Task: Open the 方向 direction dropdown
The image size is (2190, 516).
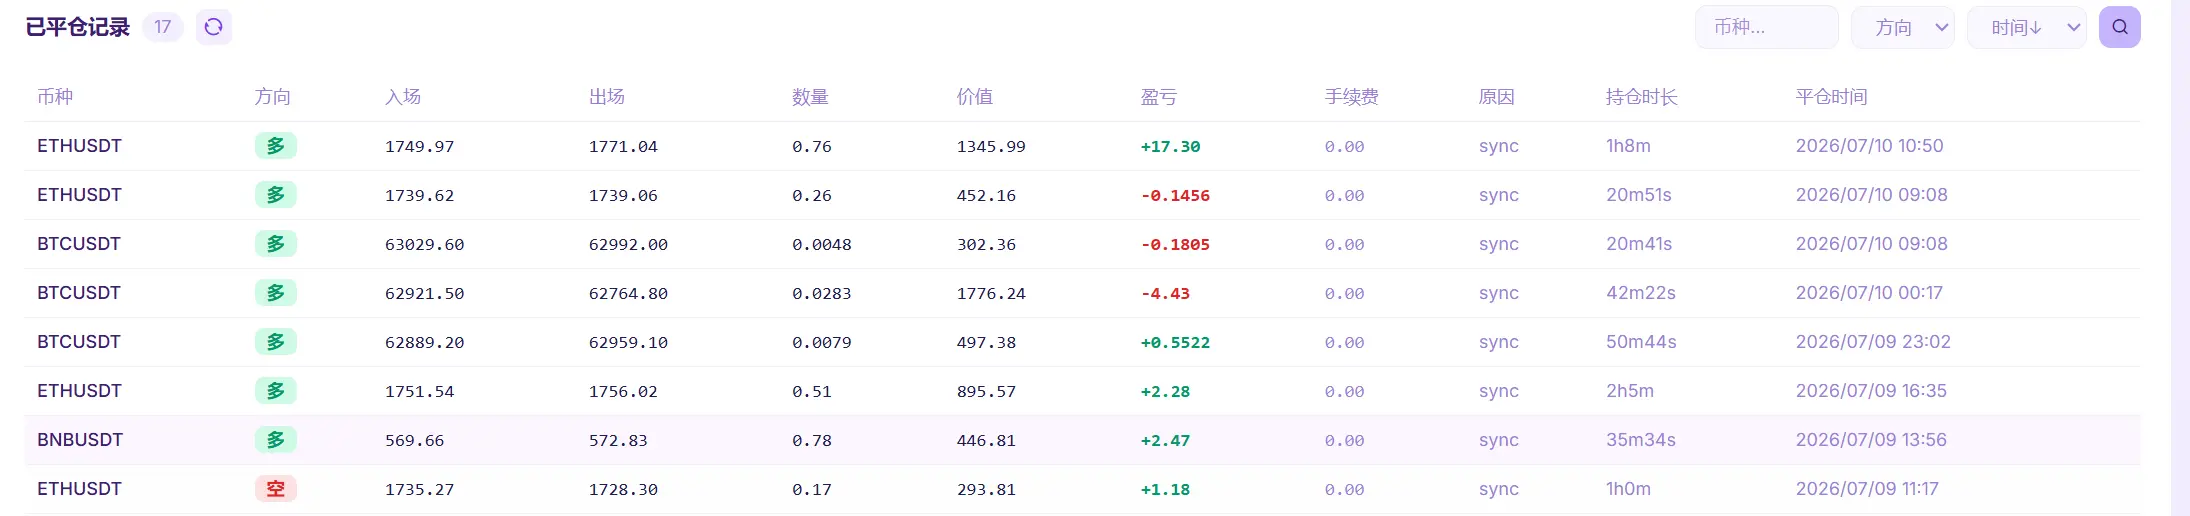Action: (1903, 27)
